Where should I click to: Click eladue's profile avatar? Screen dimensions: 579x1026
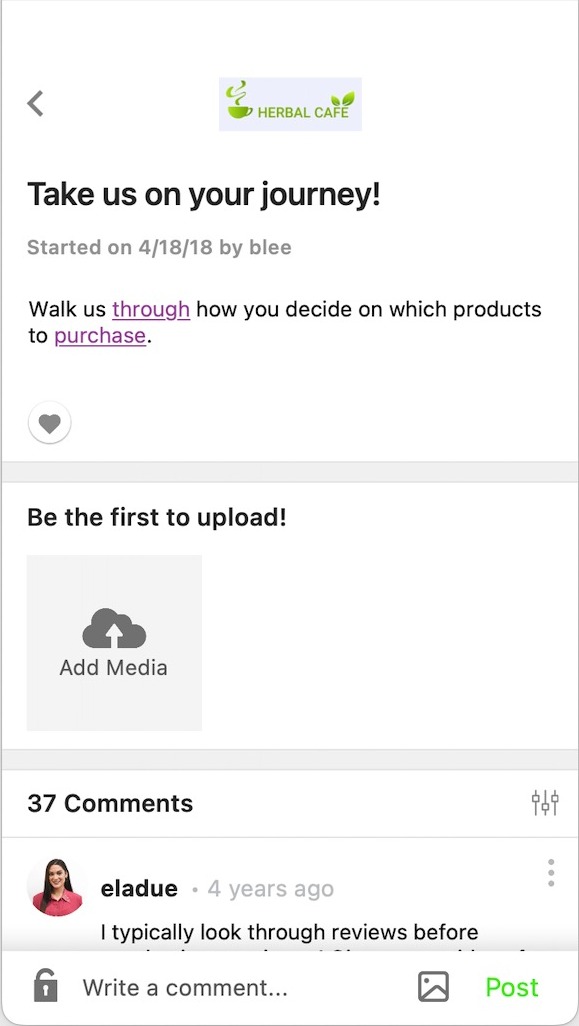(x=57, y=887)
